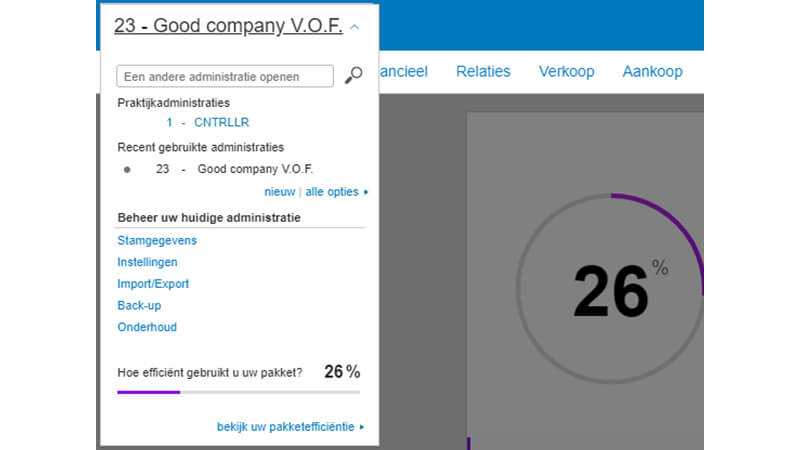Viewport: 800px width, 450px height.
Task: Open the Aankoop menu
Action: point(652,71)
